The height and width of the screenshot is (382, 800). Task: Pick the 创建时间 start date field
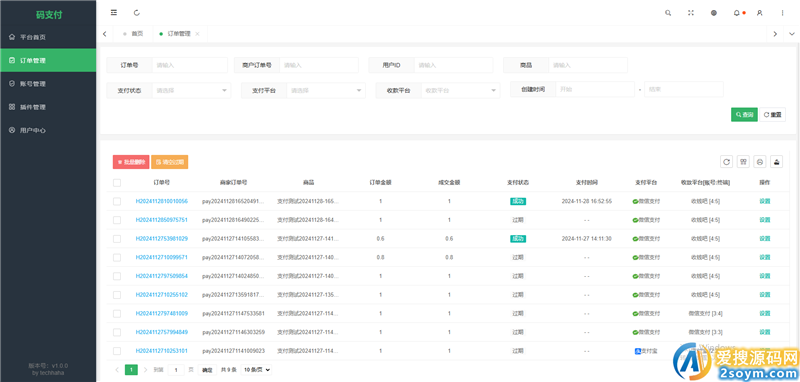[595, 89]
